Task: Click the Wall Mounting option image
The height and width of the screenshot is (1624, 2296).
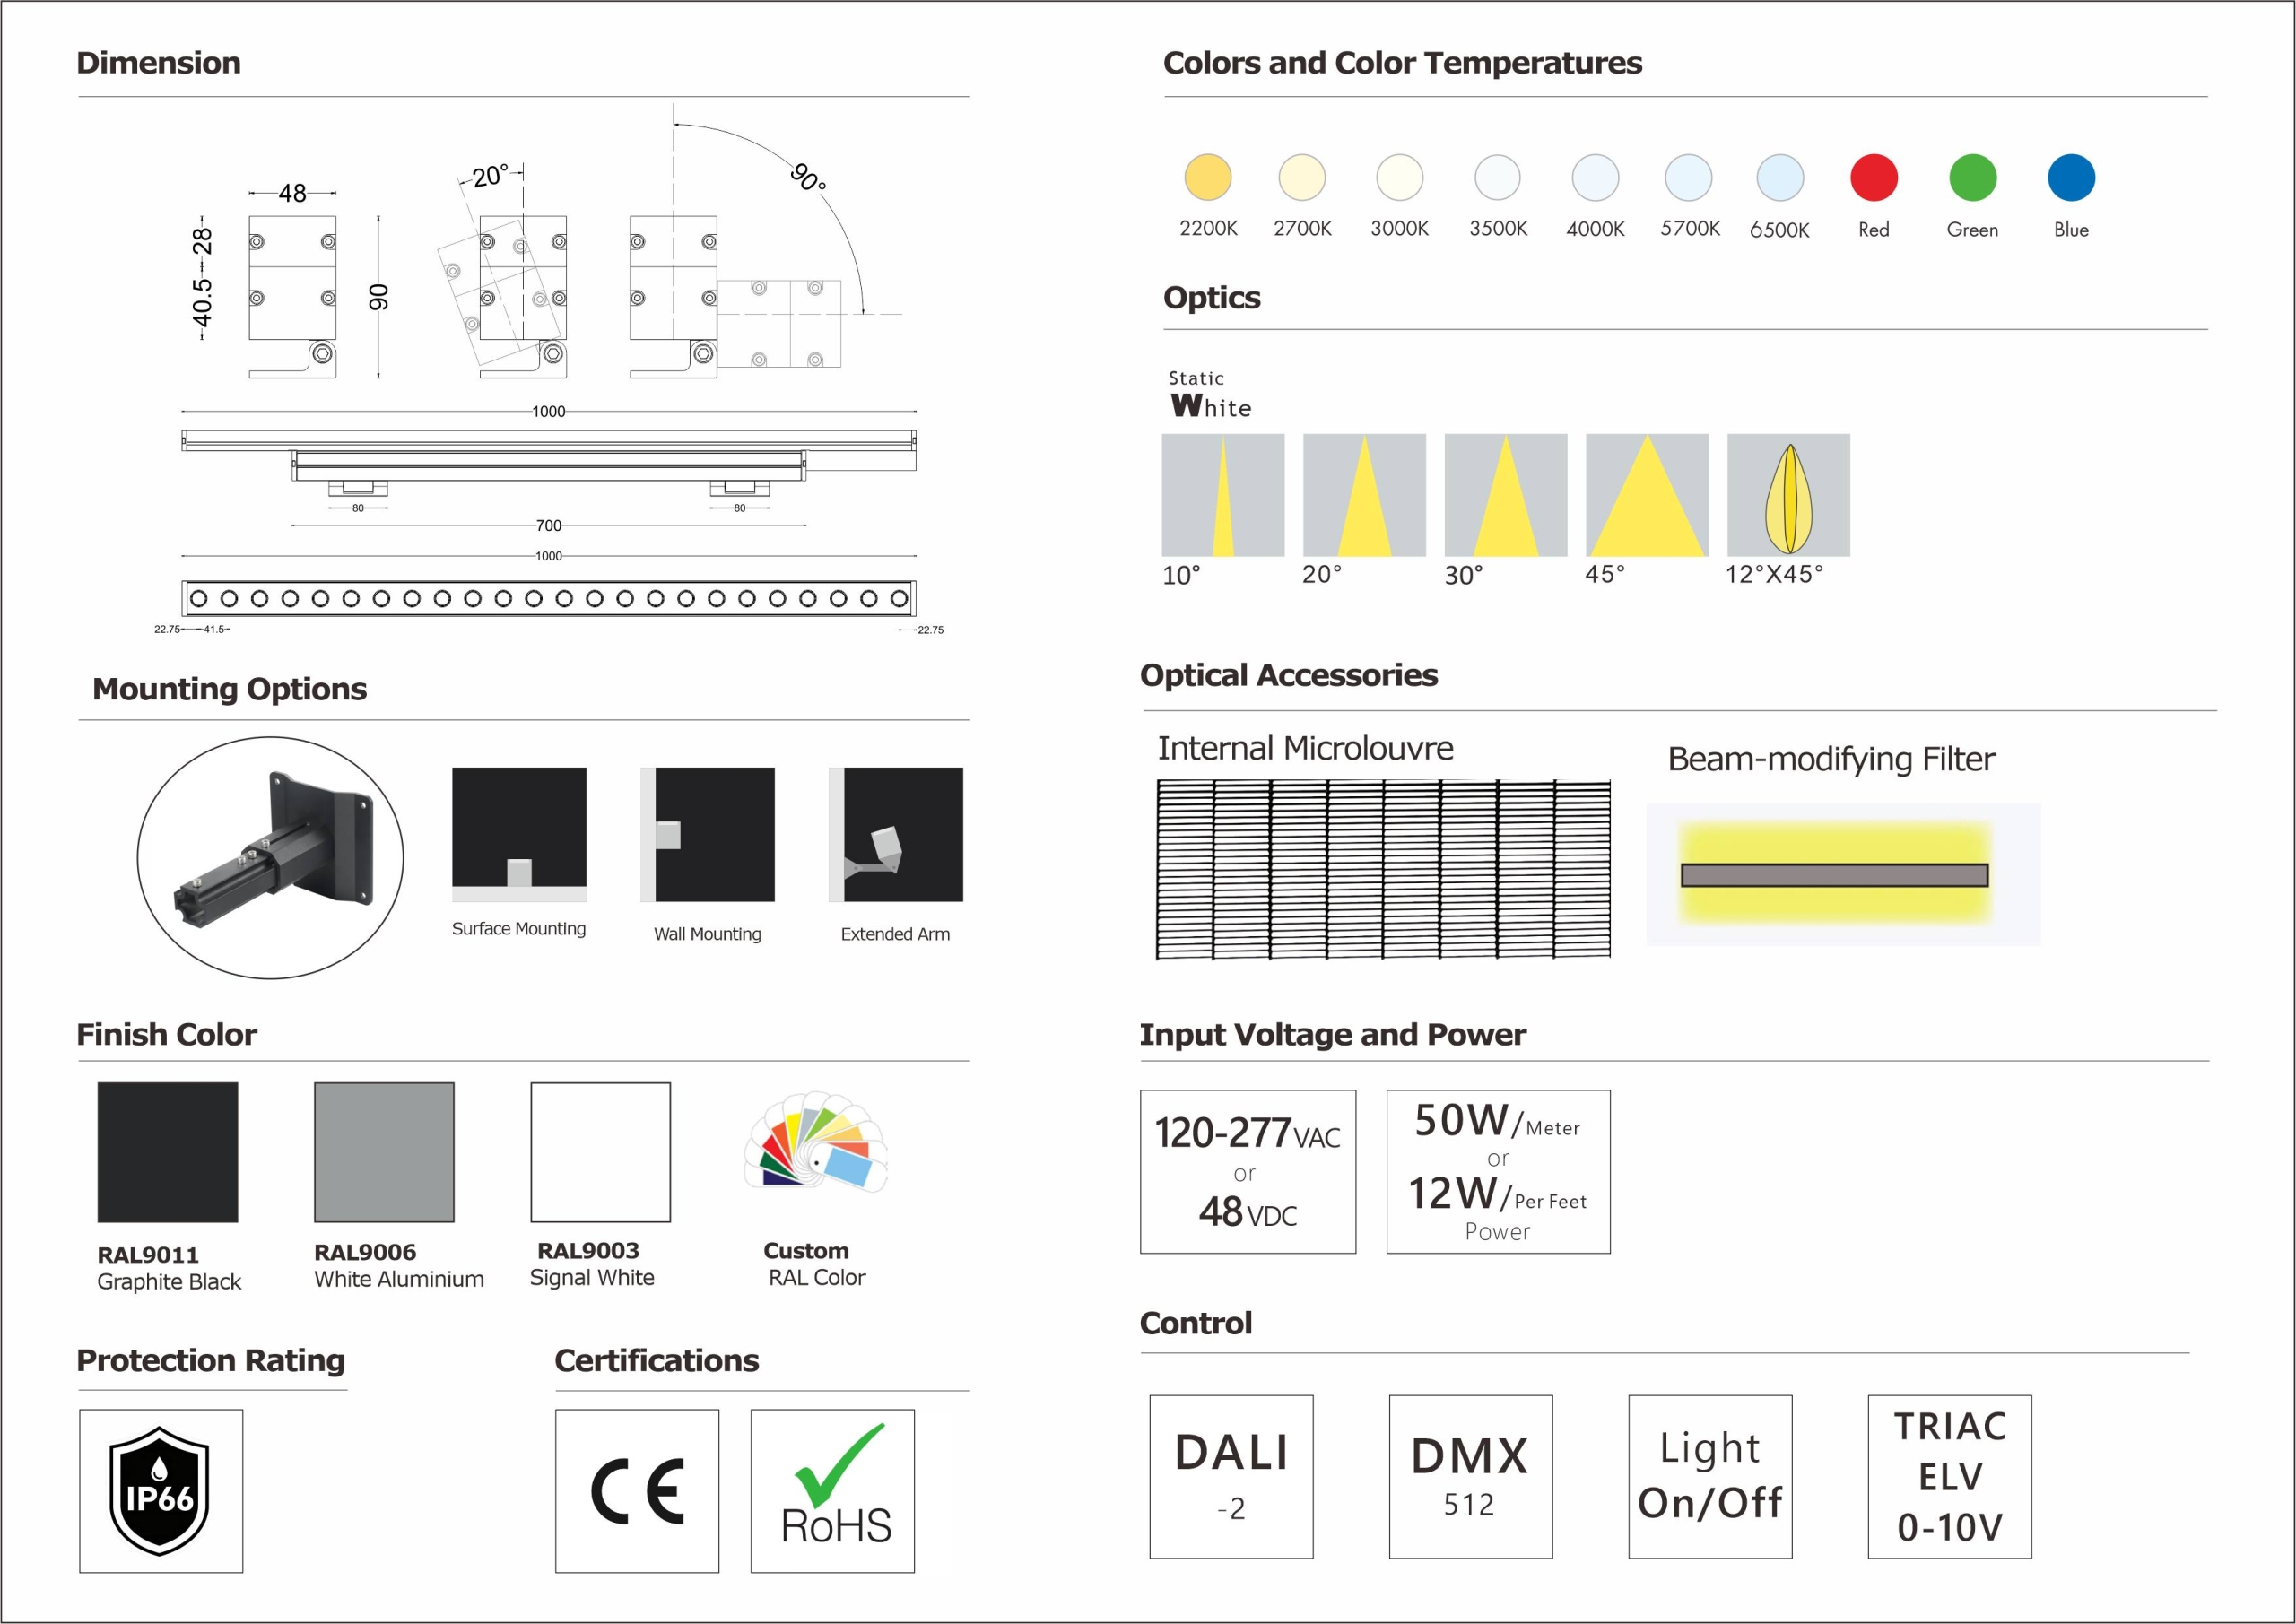Action: [707, 834]
